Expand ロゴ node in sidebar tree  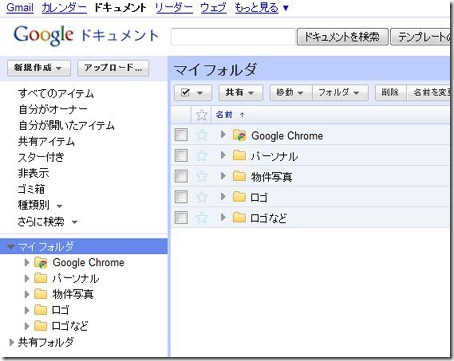click(27, 310)
